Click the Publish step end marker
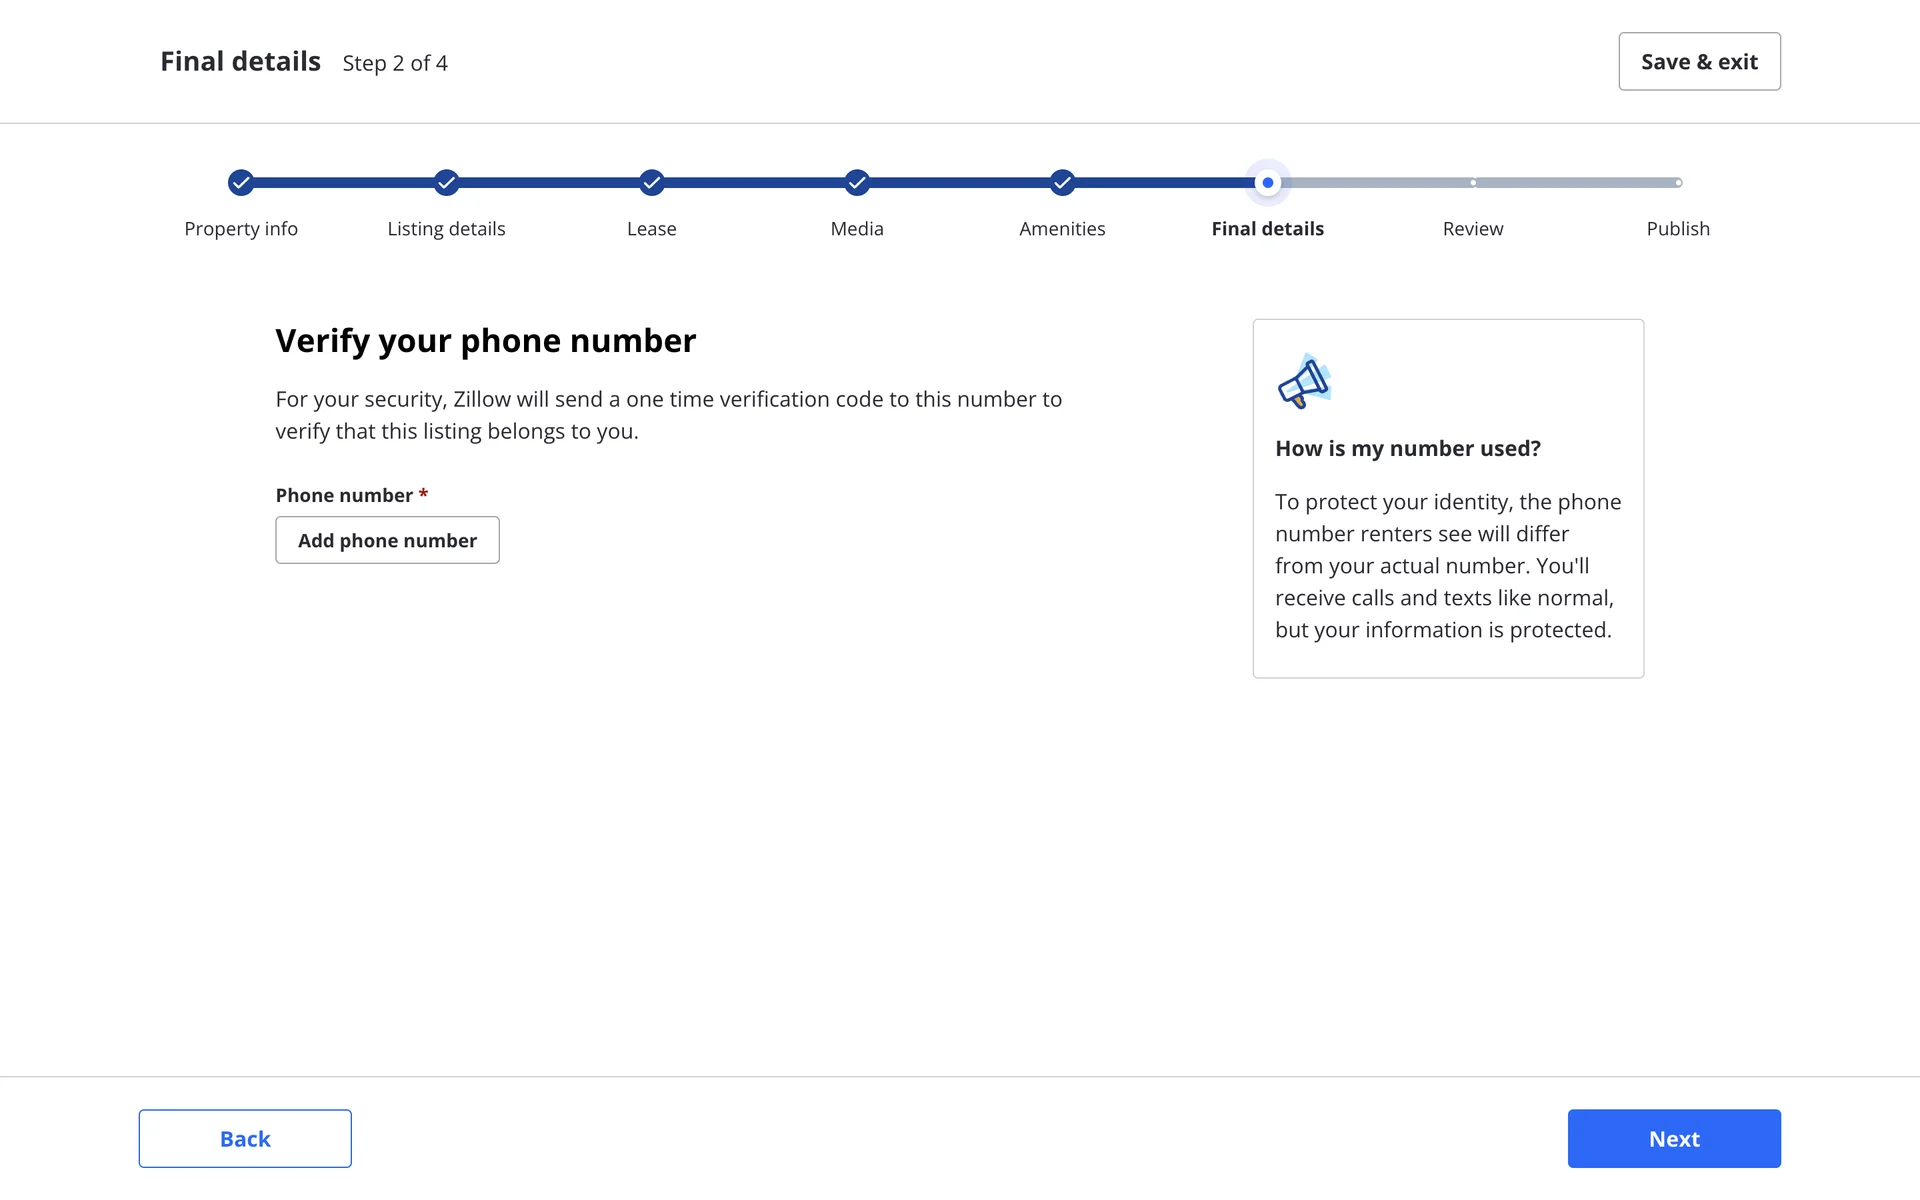 1678,182
